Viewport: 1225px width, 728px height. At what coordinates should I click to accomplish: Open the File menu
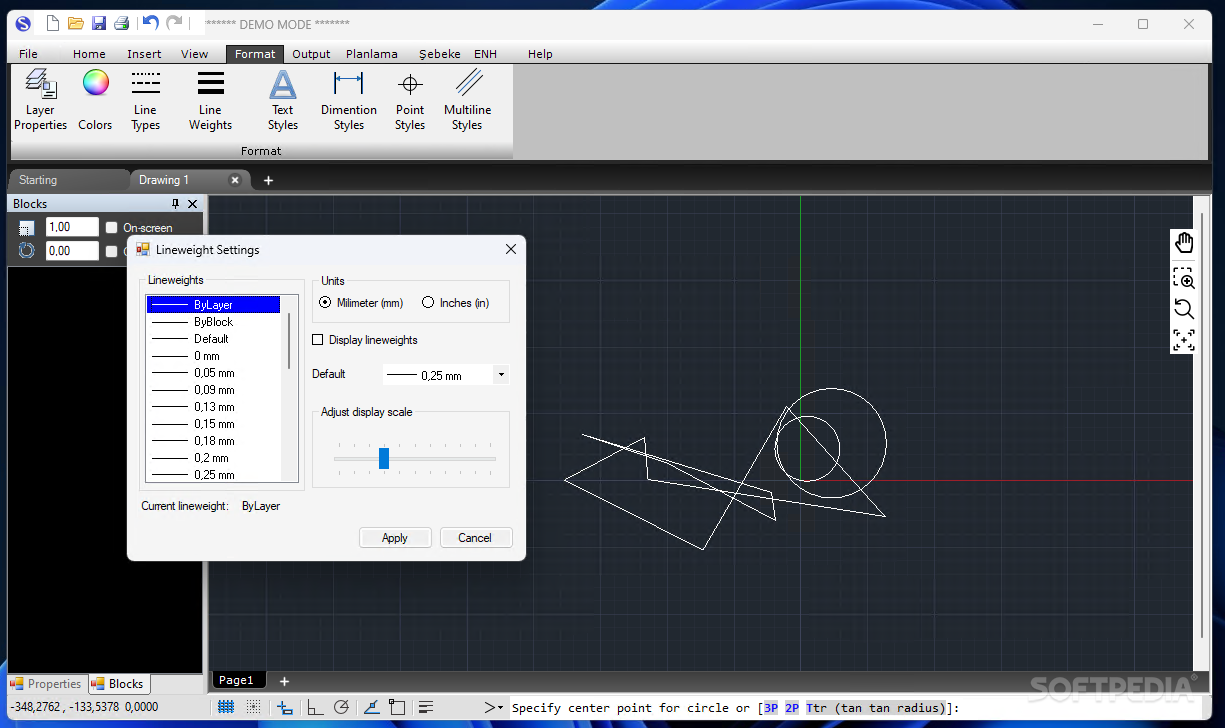click(x=28, y=54)
